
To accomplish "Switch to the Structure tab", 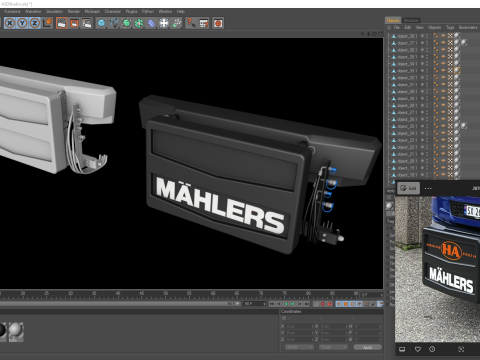I will [x=411, y=20].
